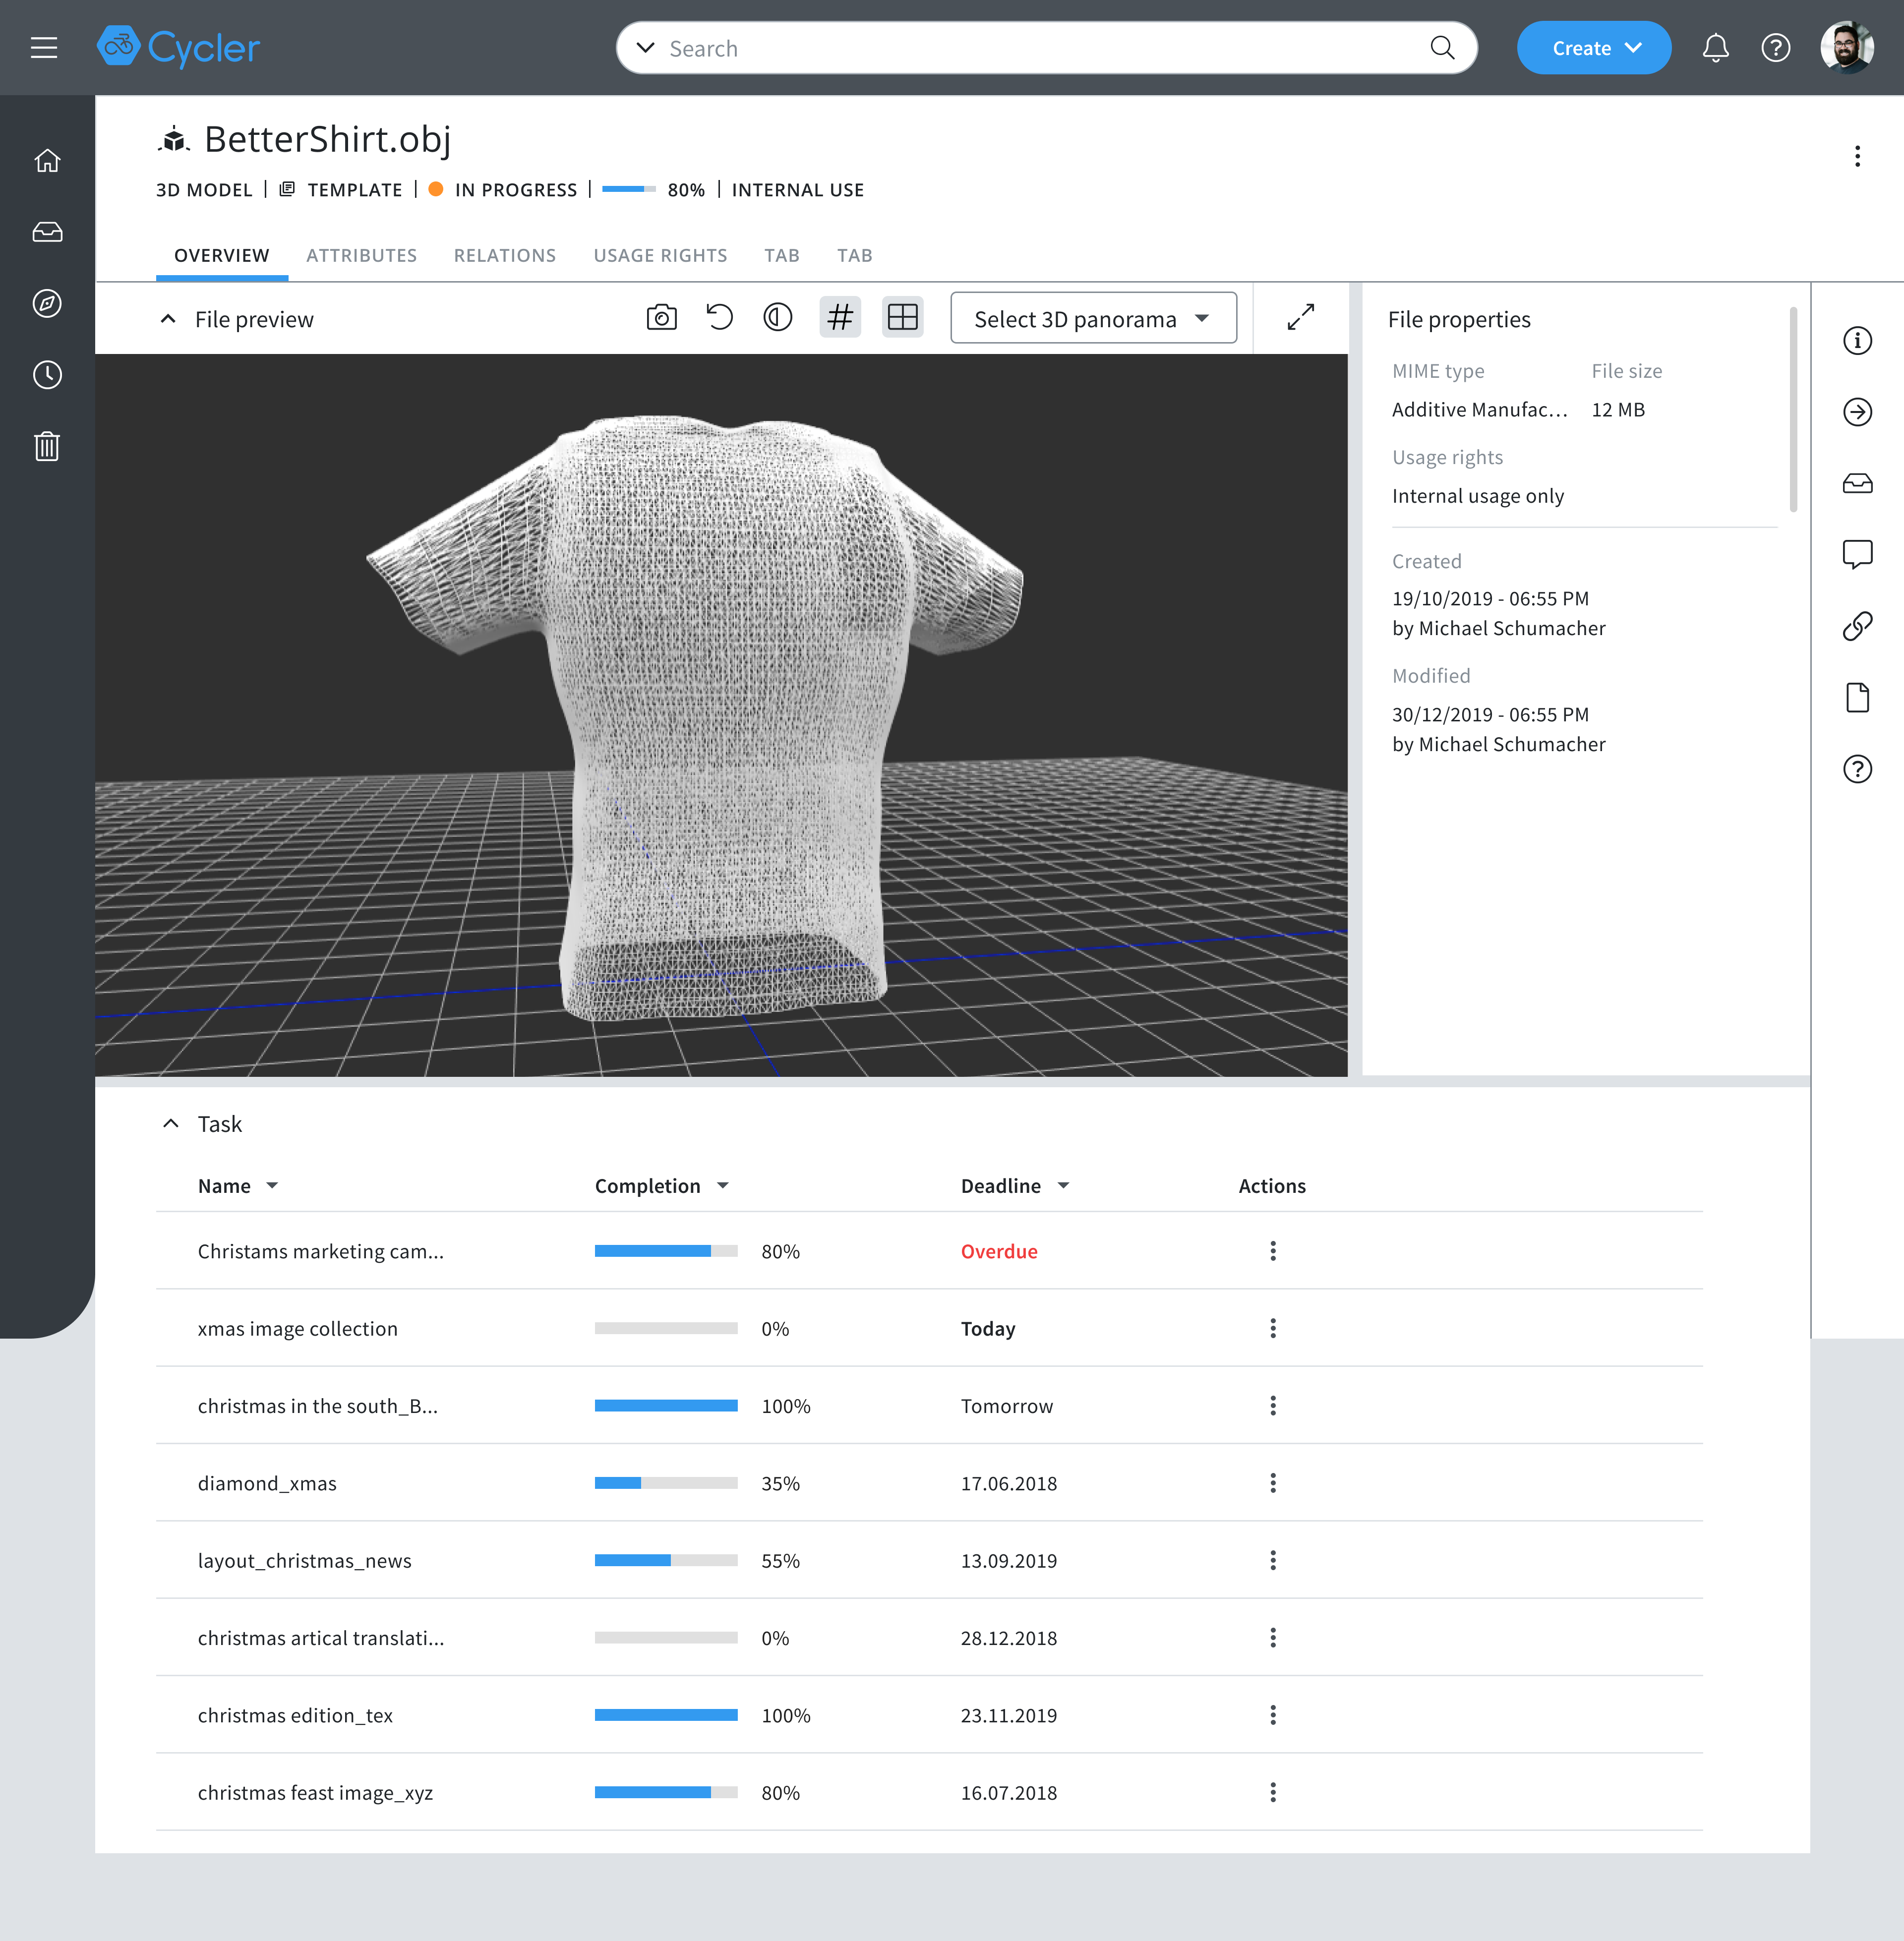This screenshot has height=1941, width=1904.
Task: Reset the 3D view rotation
Action: pos(719,317)
